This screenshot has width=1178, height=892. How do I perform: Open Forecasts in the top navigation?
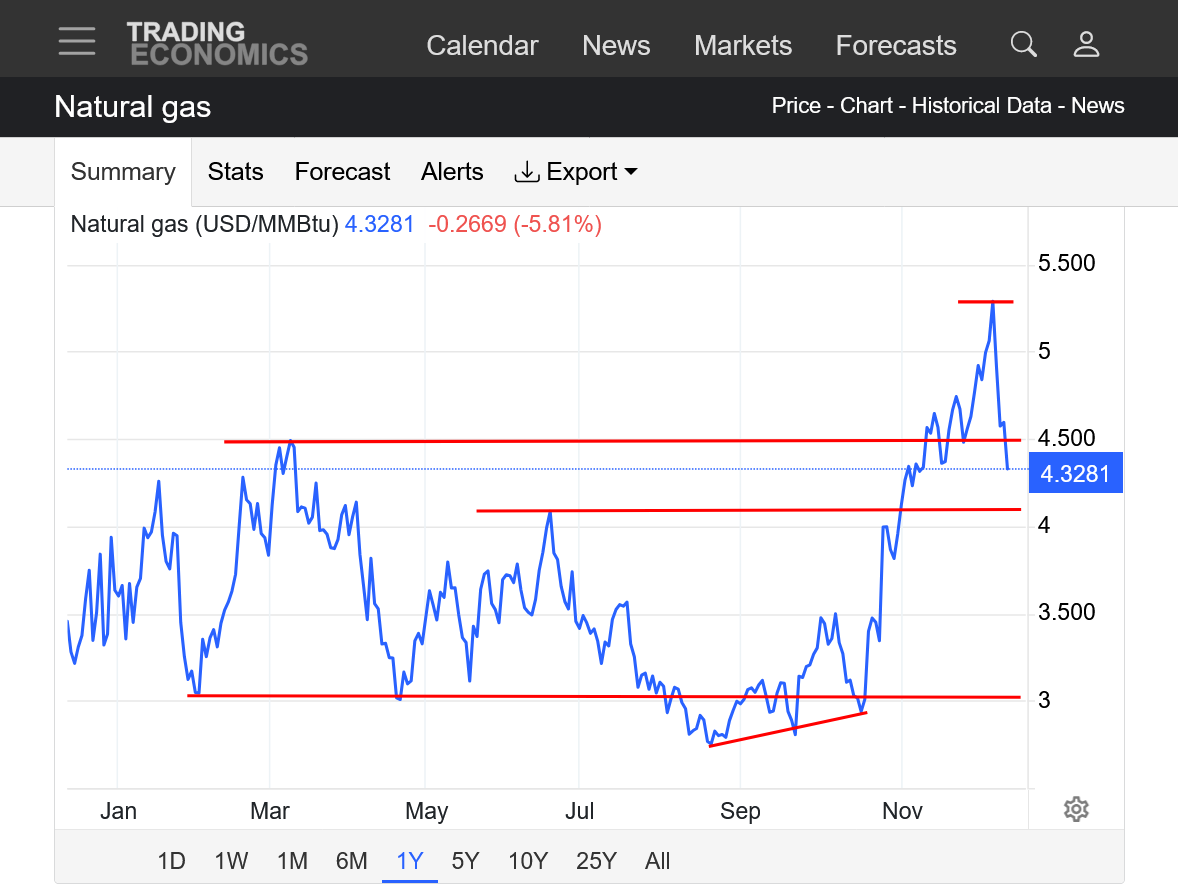click(896, 46)
